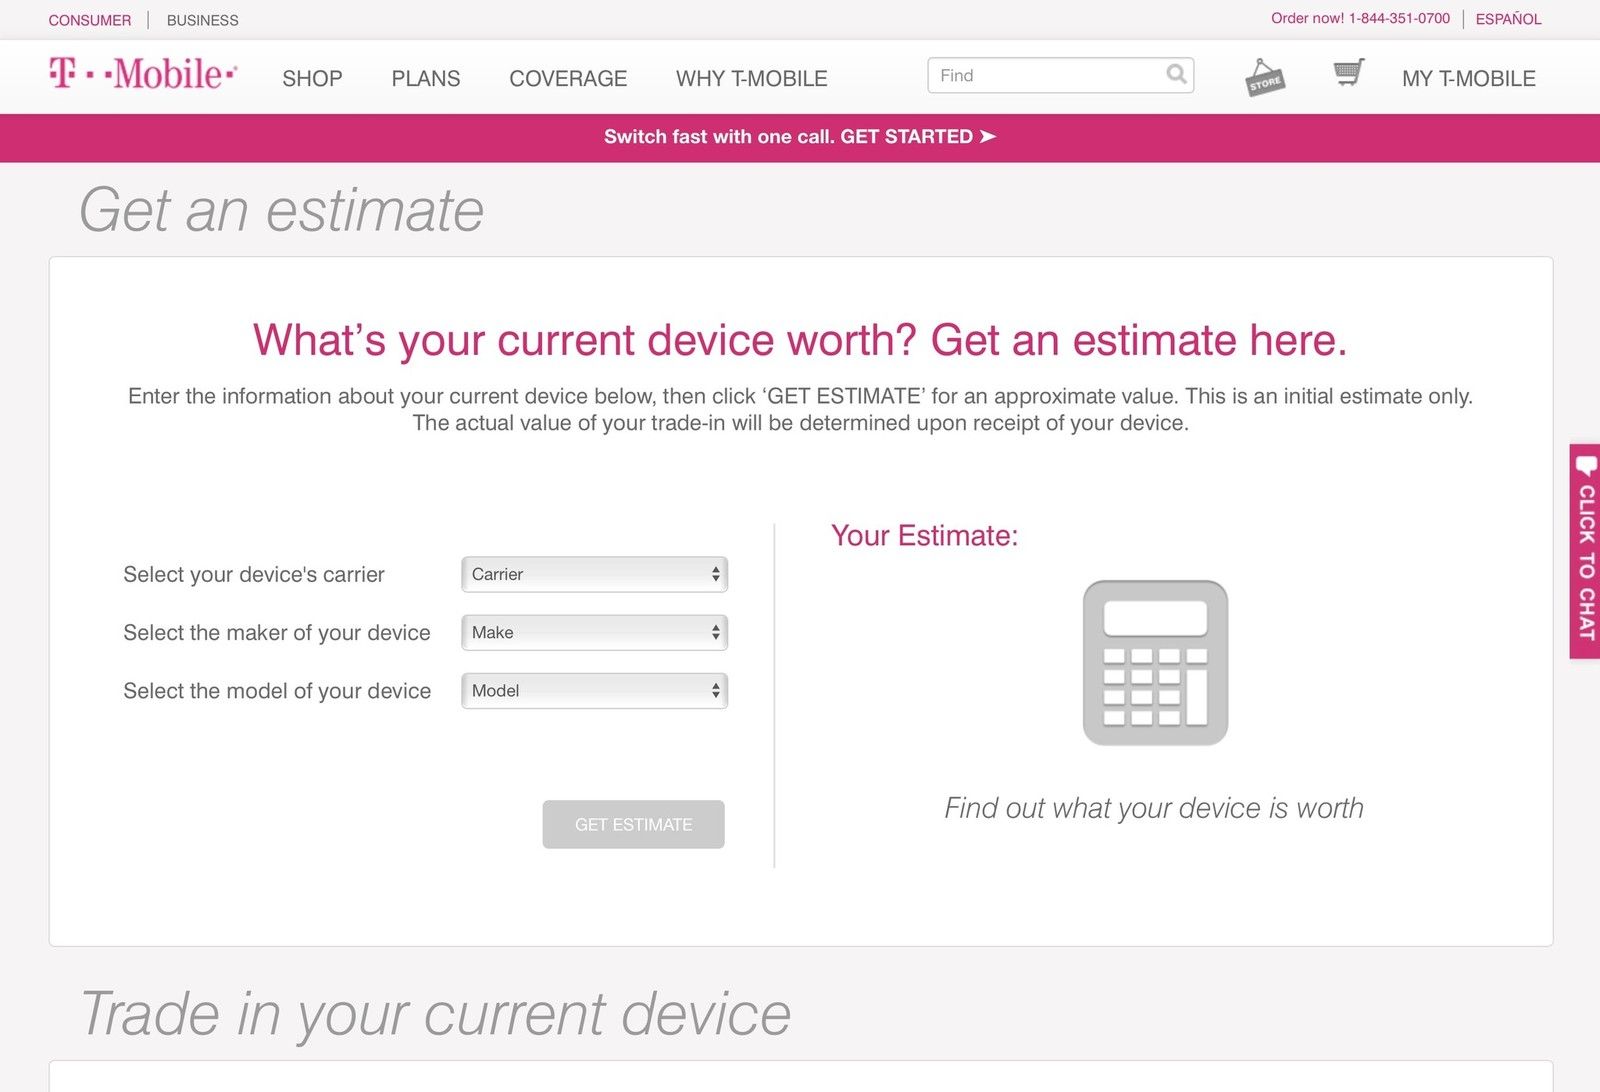Select the COVERAGE menu item
This screenshot has width=1600, height=1092.
[568, 78]
